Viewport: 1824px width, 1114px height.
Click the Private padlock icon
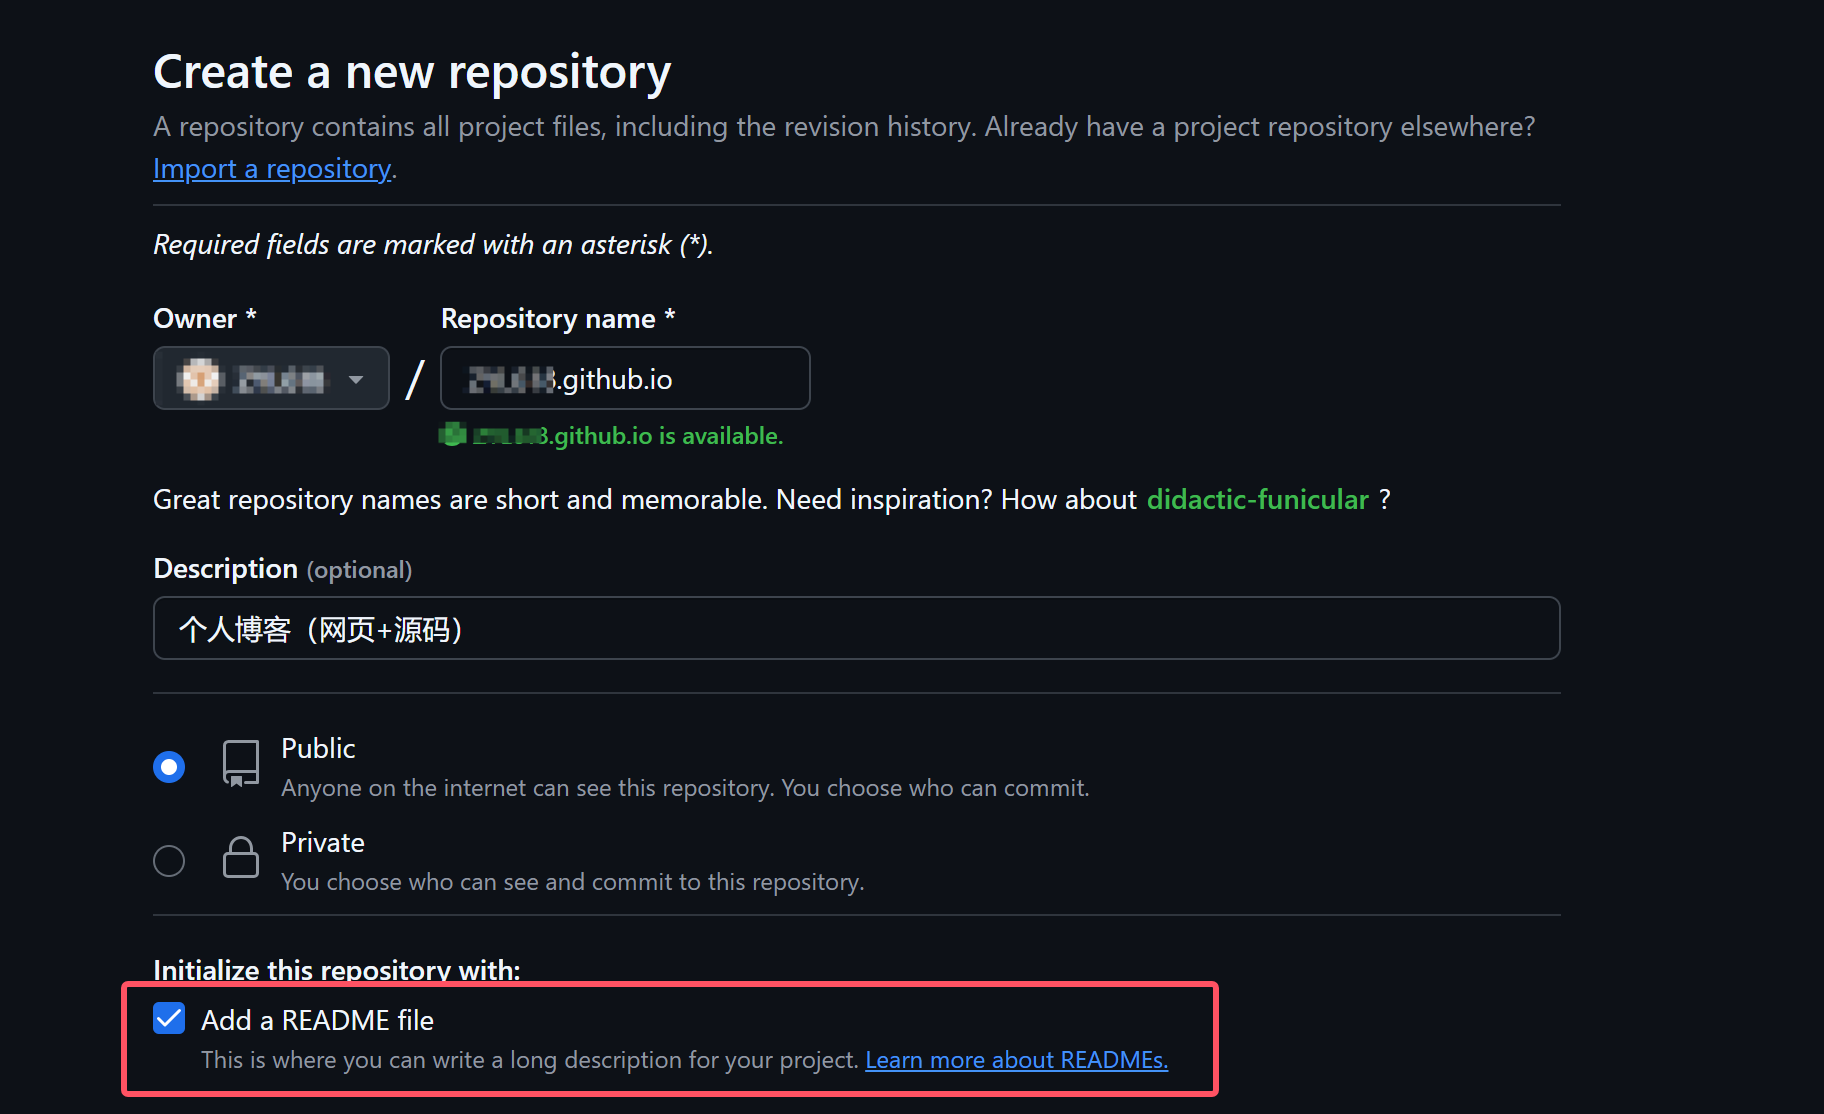click(241, 858)
